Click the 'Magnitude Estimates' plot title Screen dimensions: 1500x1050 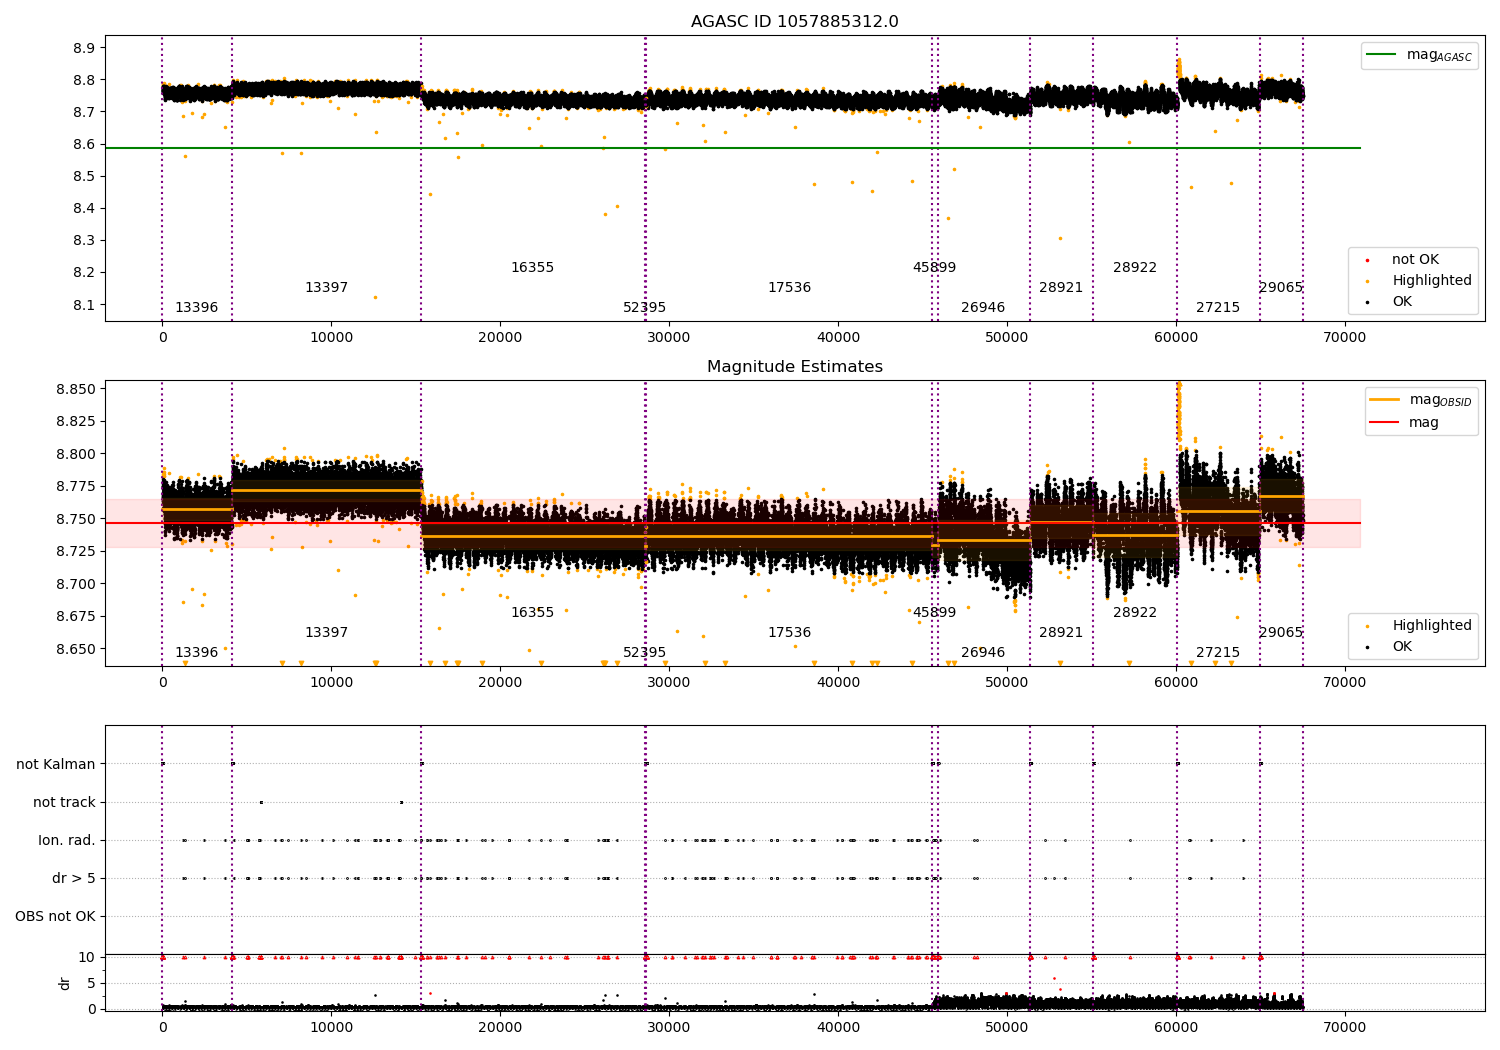[x=794, y=367]
